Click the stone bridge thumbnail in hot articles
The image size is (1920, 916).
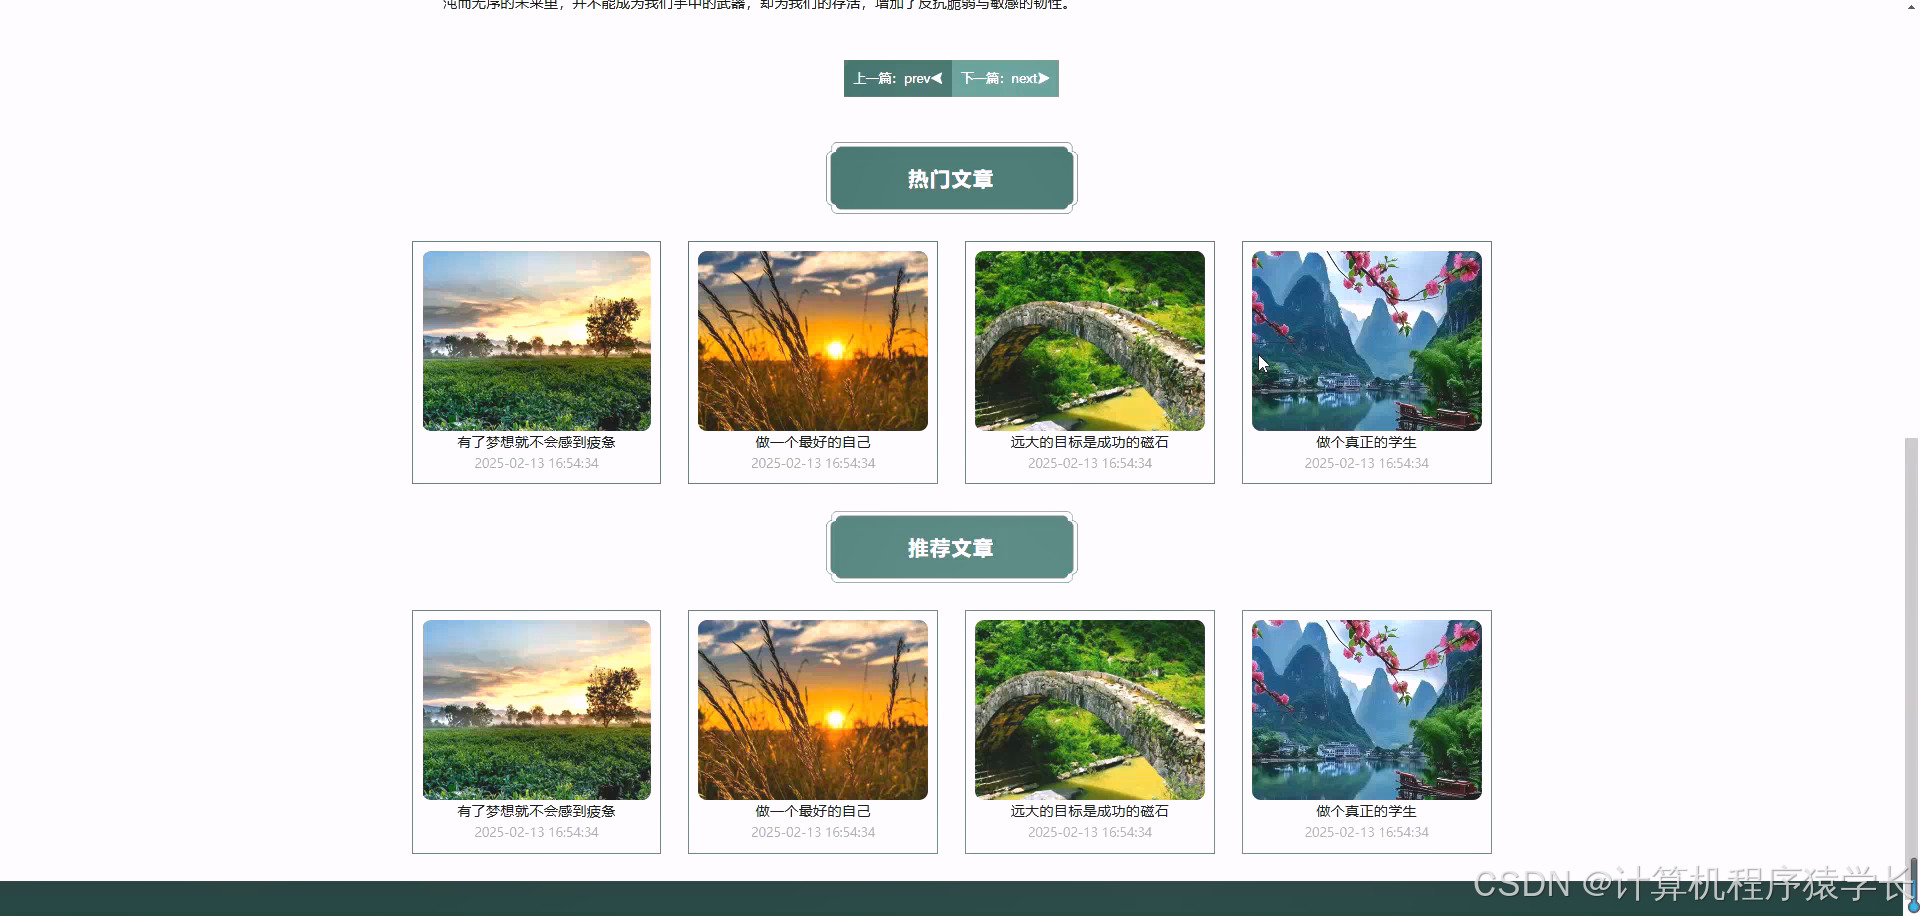click(x=1089, y=340)
